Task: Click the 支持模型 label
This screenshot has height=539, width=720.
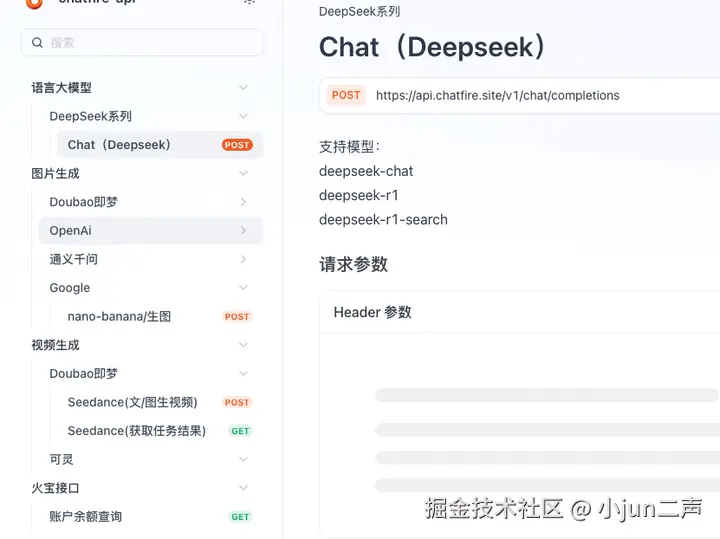Action: coord(349,147)
